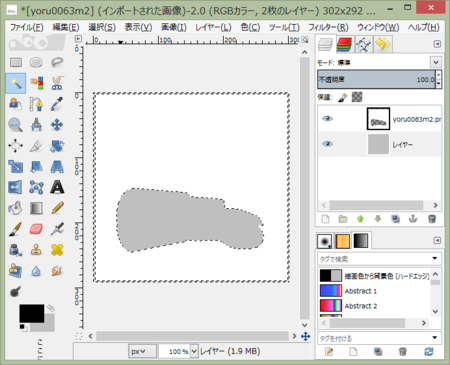The height and width of the screenshot is (365, 450).
Task: Open the gradients dock tab configuration menu
Action: point(437,240)
